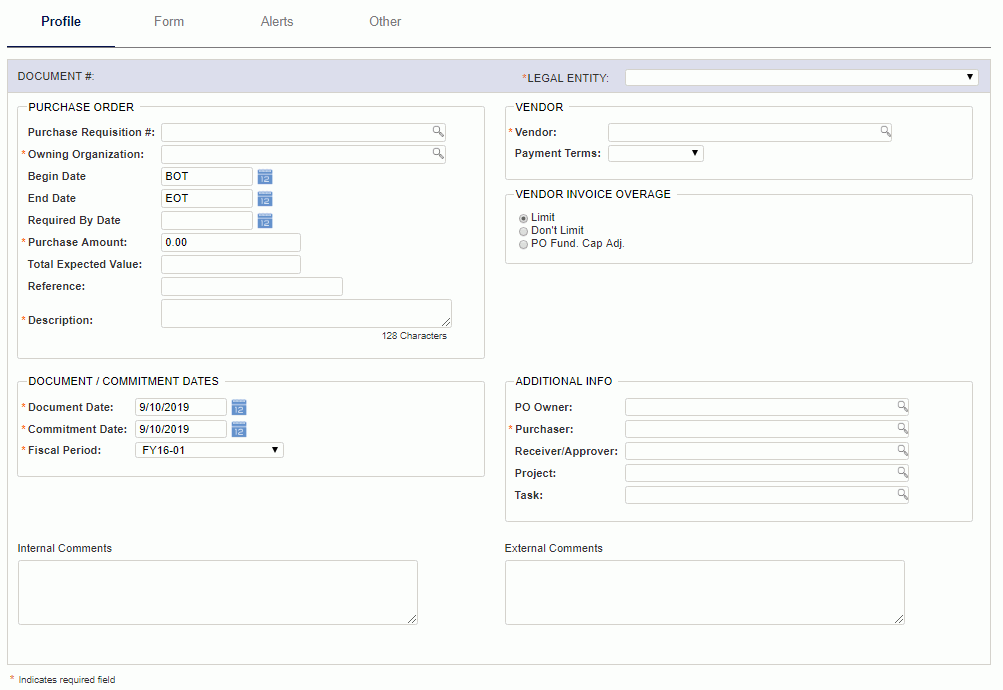Click the 'PURCHASE ORDER' section heading
1003x690 pixels.
(x=81, y=107)
